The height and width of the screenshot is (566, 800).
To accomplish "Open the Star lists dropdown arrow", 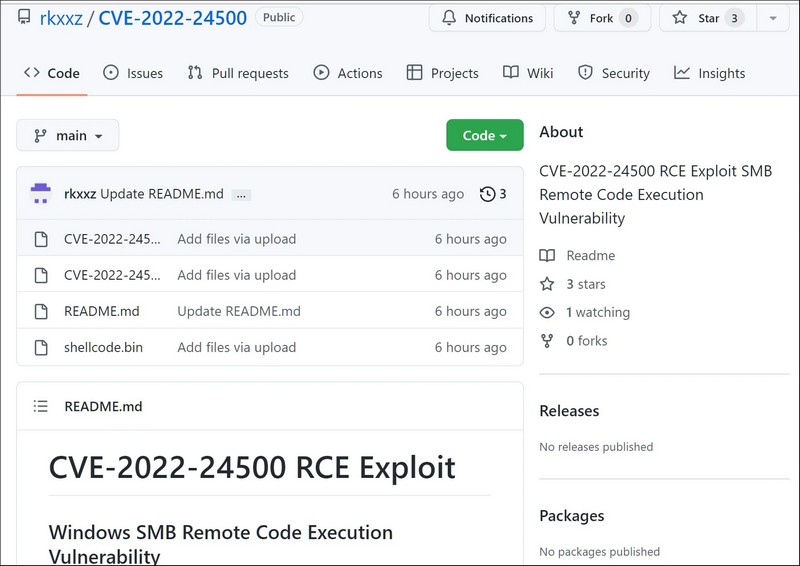I will (x=771, y=18).
